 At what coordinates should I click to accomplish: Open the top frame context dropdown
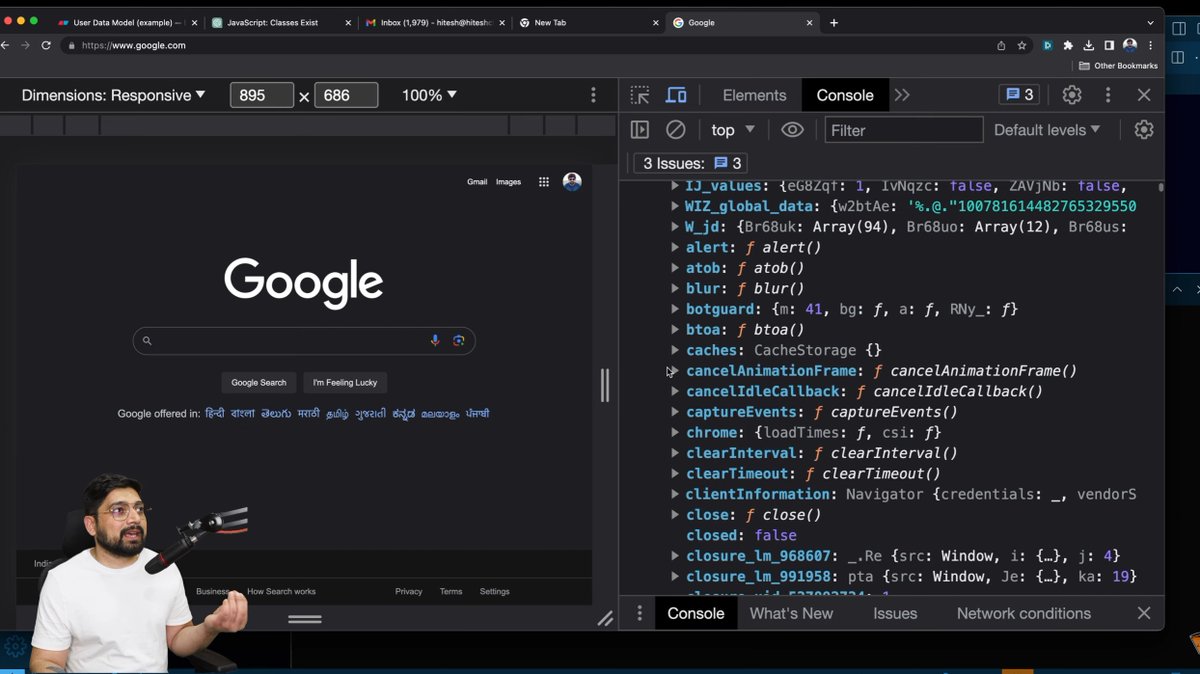tap(731, 129)
